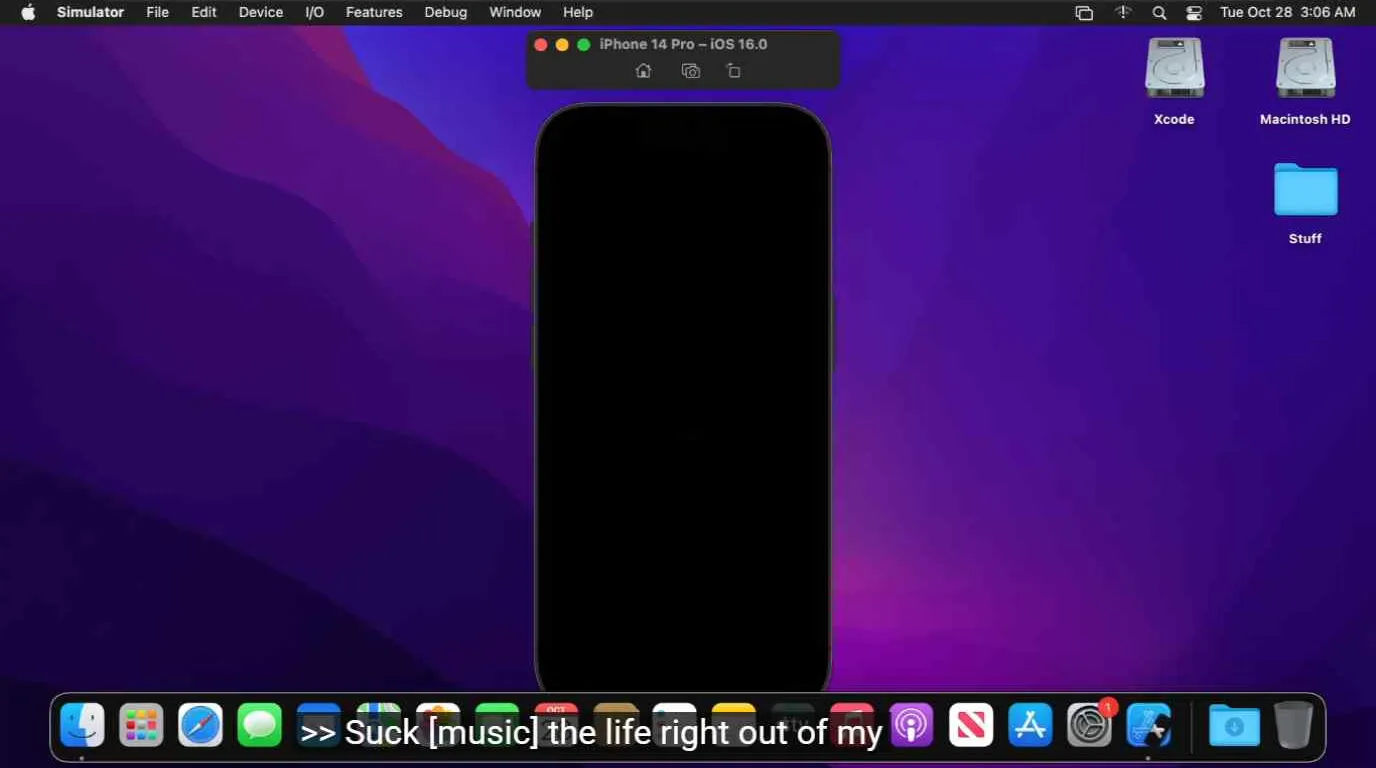Click the black iPhone simulator screen

[683, 398]
